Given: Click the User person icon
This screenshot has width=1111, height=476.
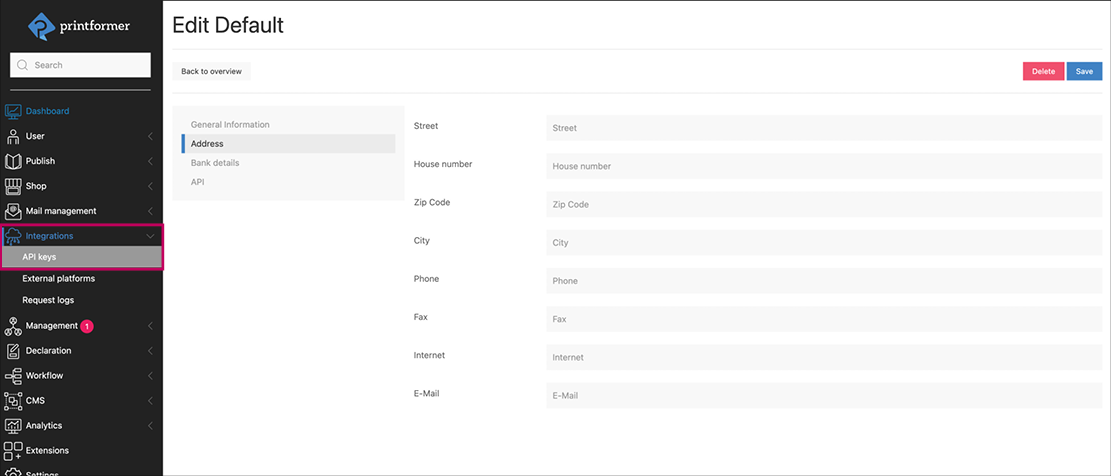Looking at the screenshot, I should (x=13, y=136).
